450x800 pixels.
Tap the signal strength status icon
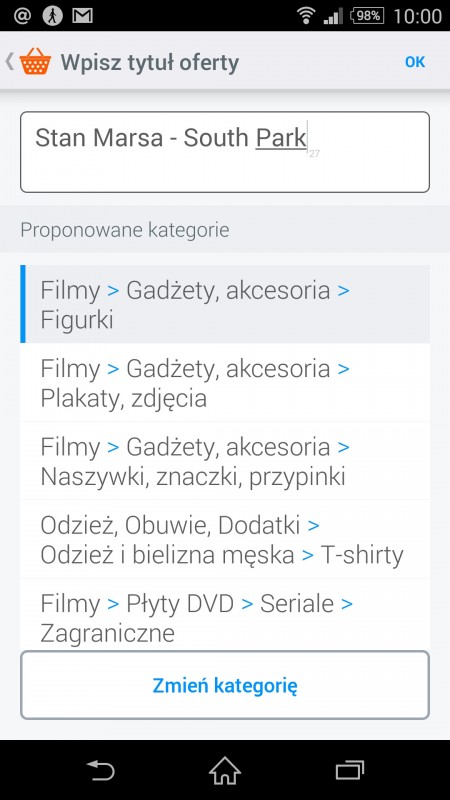(333, 16)
